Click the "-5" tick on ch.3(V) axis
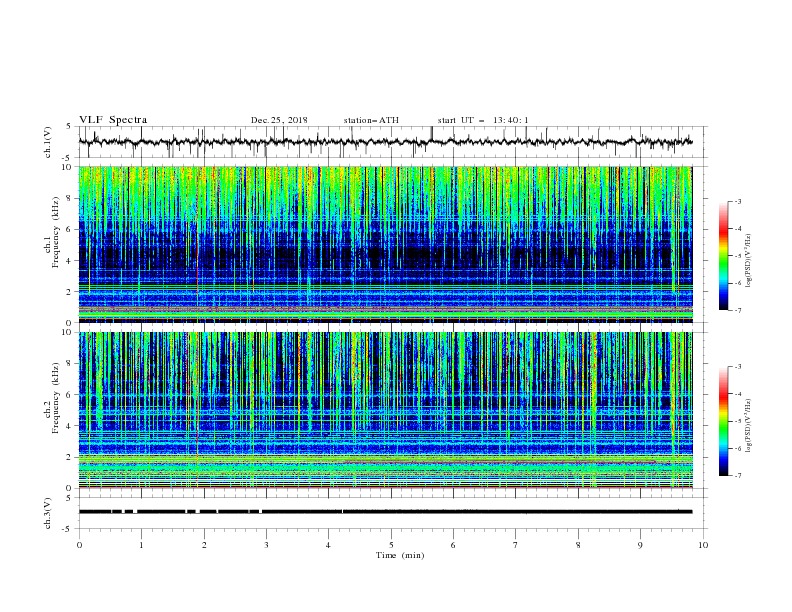The image size is (792, 612). [x=68, y=529]
